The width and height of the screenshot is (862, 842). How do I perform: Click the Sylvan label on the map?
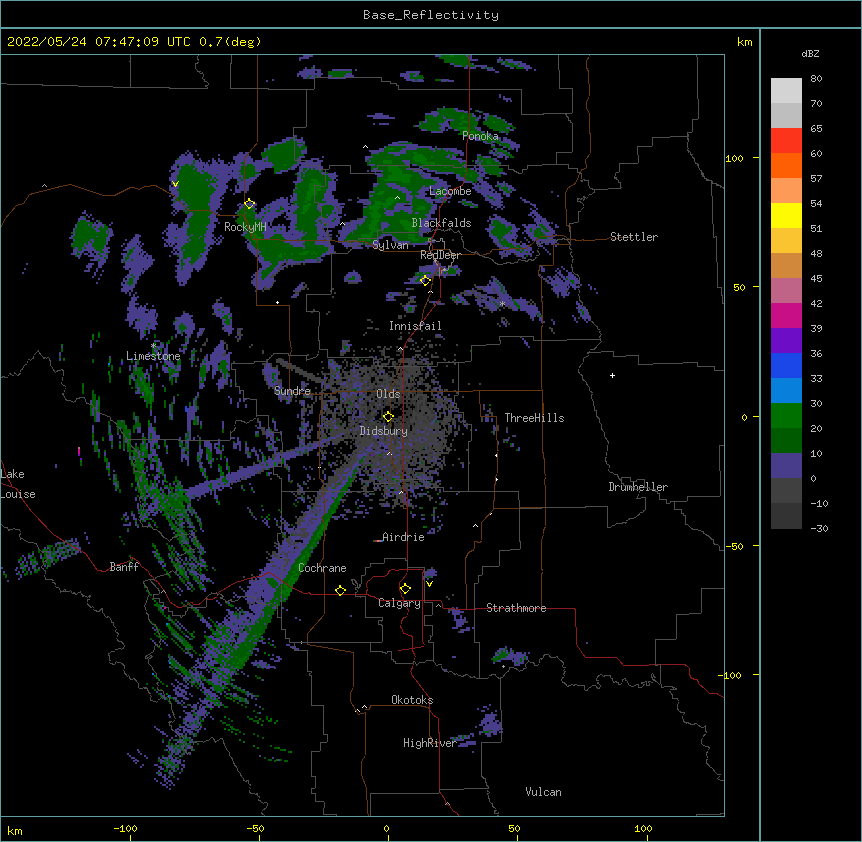tap(390, 245)
